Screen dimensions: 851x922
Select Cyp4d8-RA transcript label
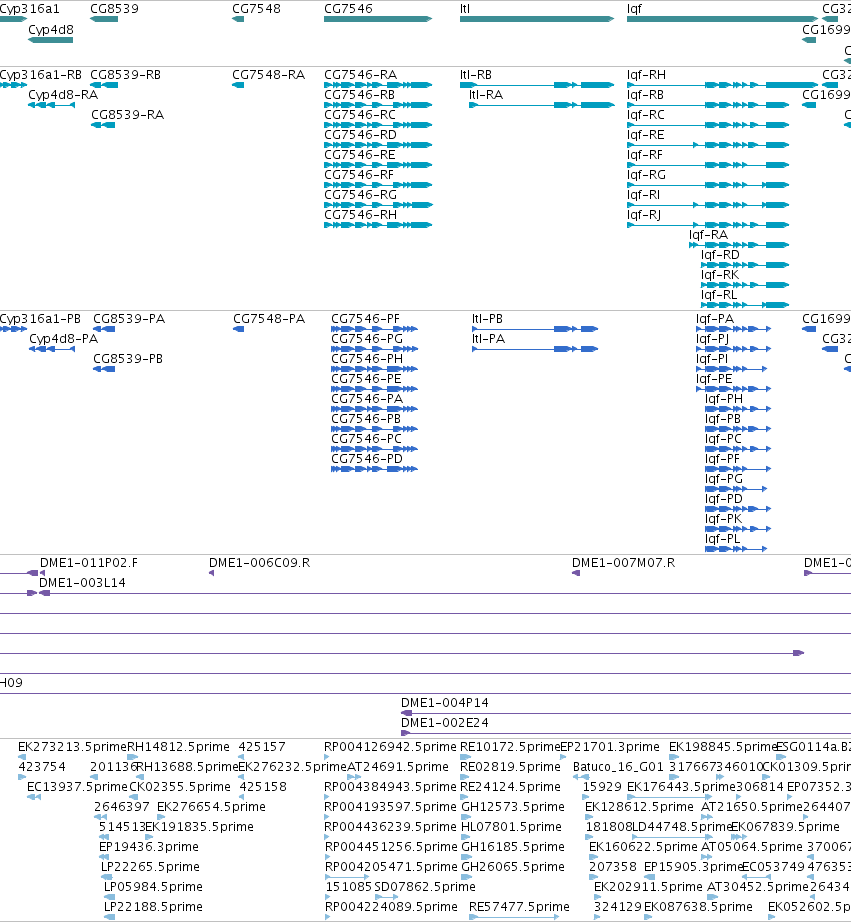(x=63, y=95)
